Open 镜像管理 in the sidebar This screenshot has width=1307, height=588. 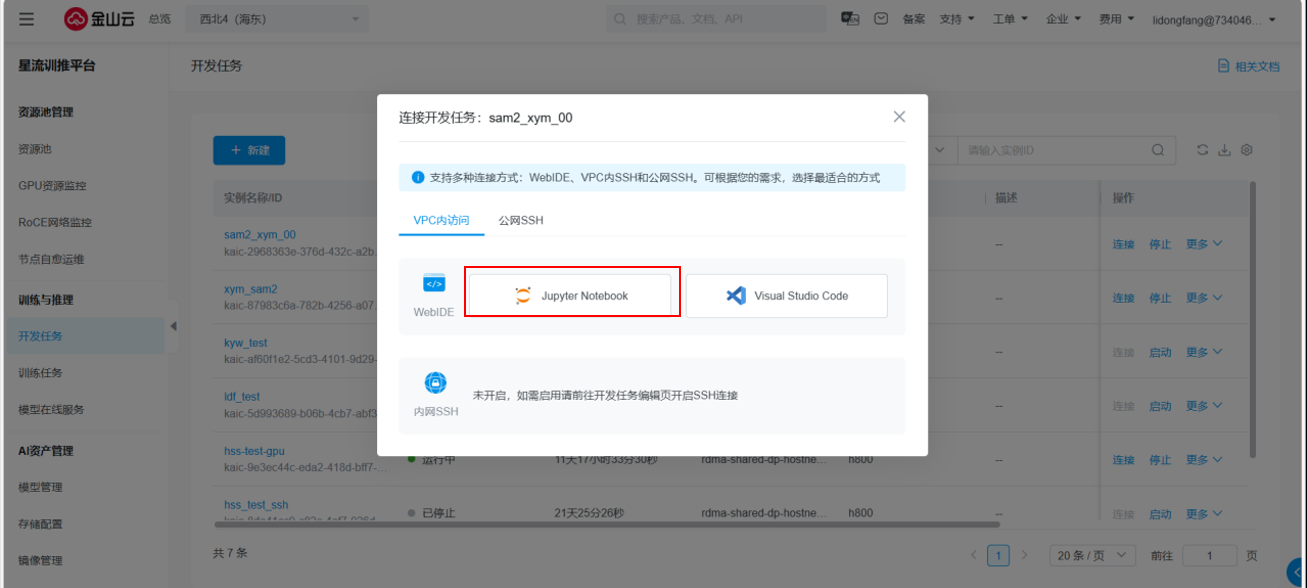click(40, 560)
